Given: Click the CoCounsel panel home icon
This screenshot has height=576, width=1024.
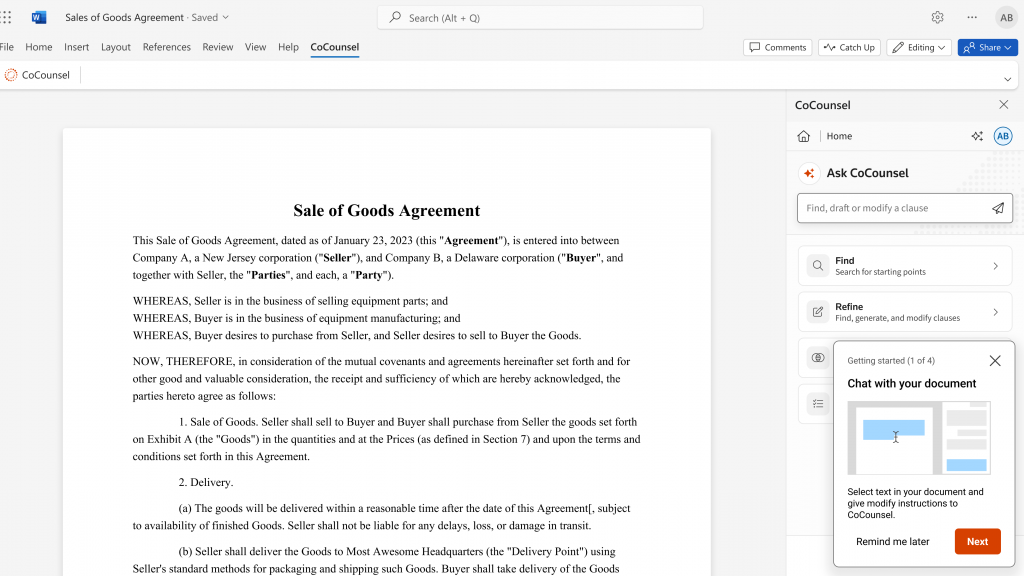Looking at the screenshot, I should tap(804, 136).
